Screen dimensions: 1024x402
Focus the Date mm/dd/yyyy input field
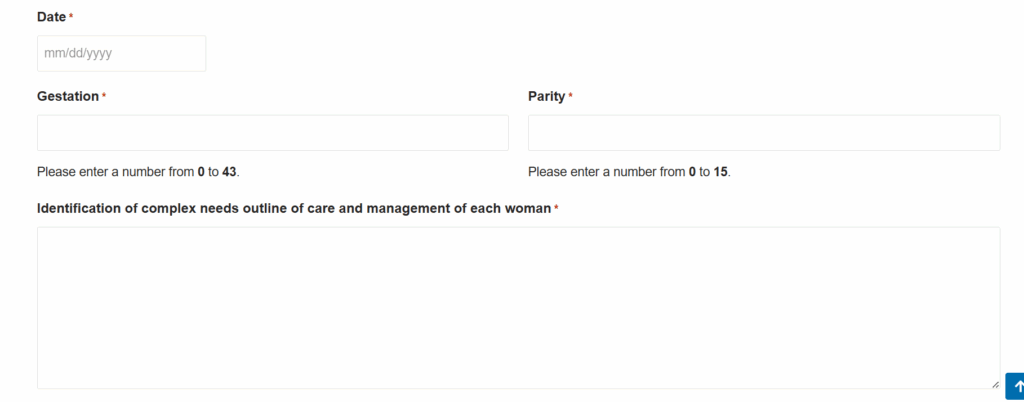(x=121, y=54)
